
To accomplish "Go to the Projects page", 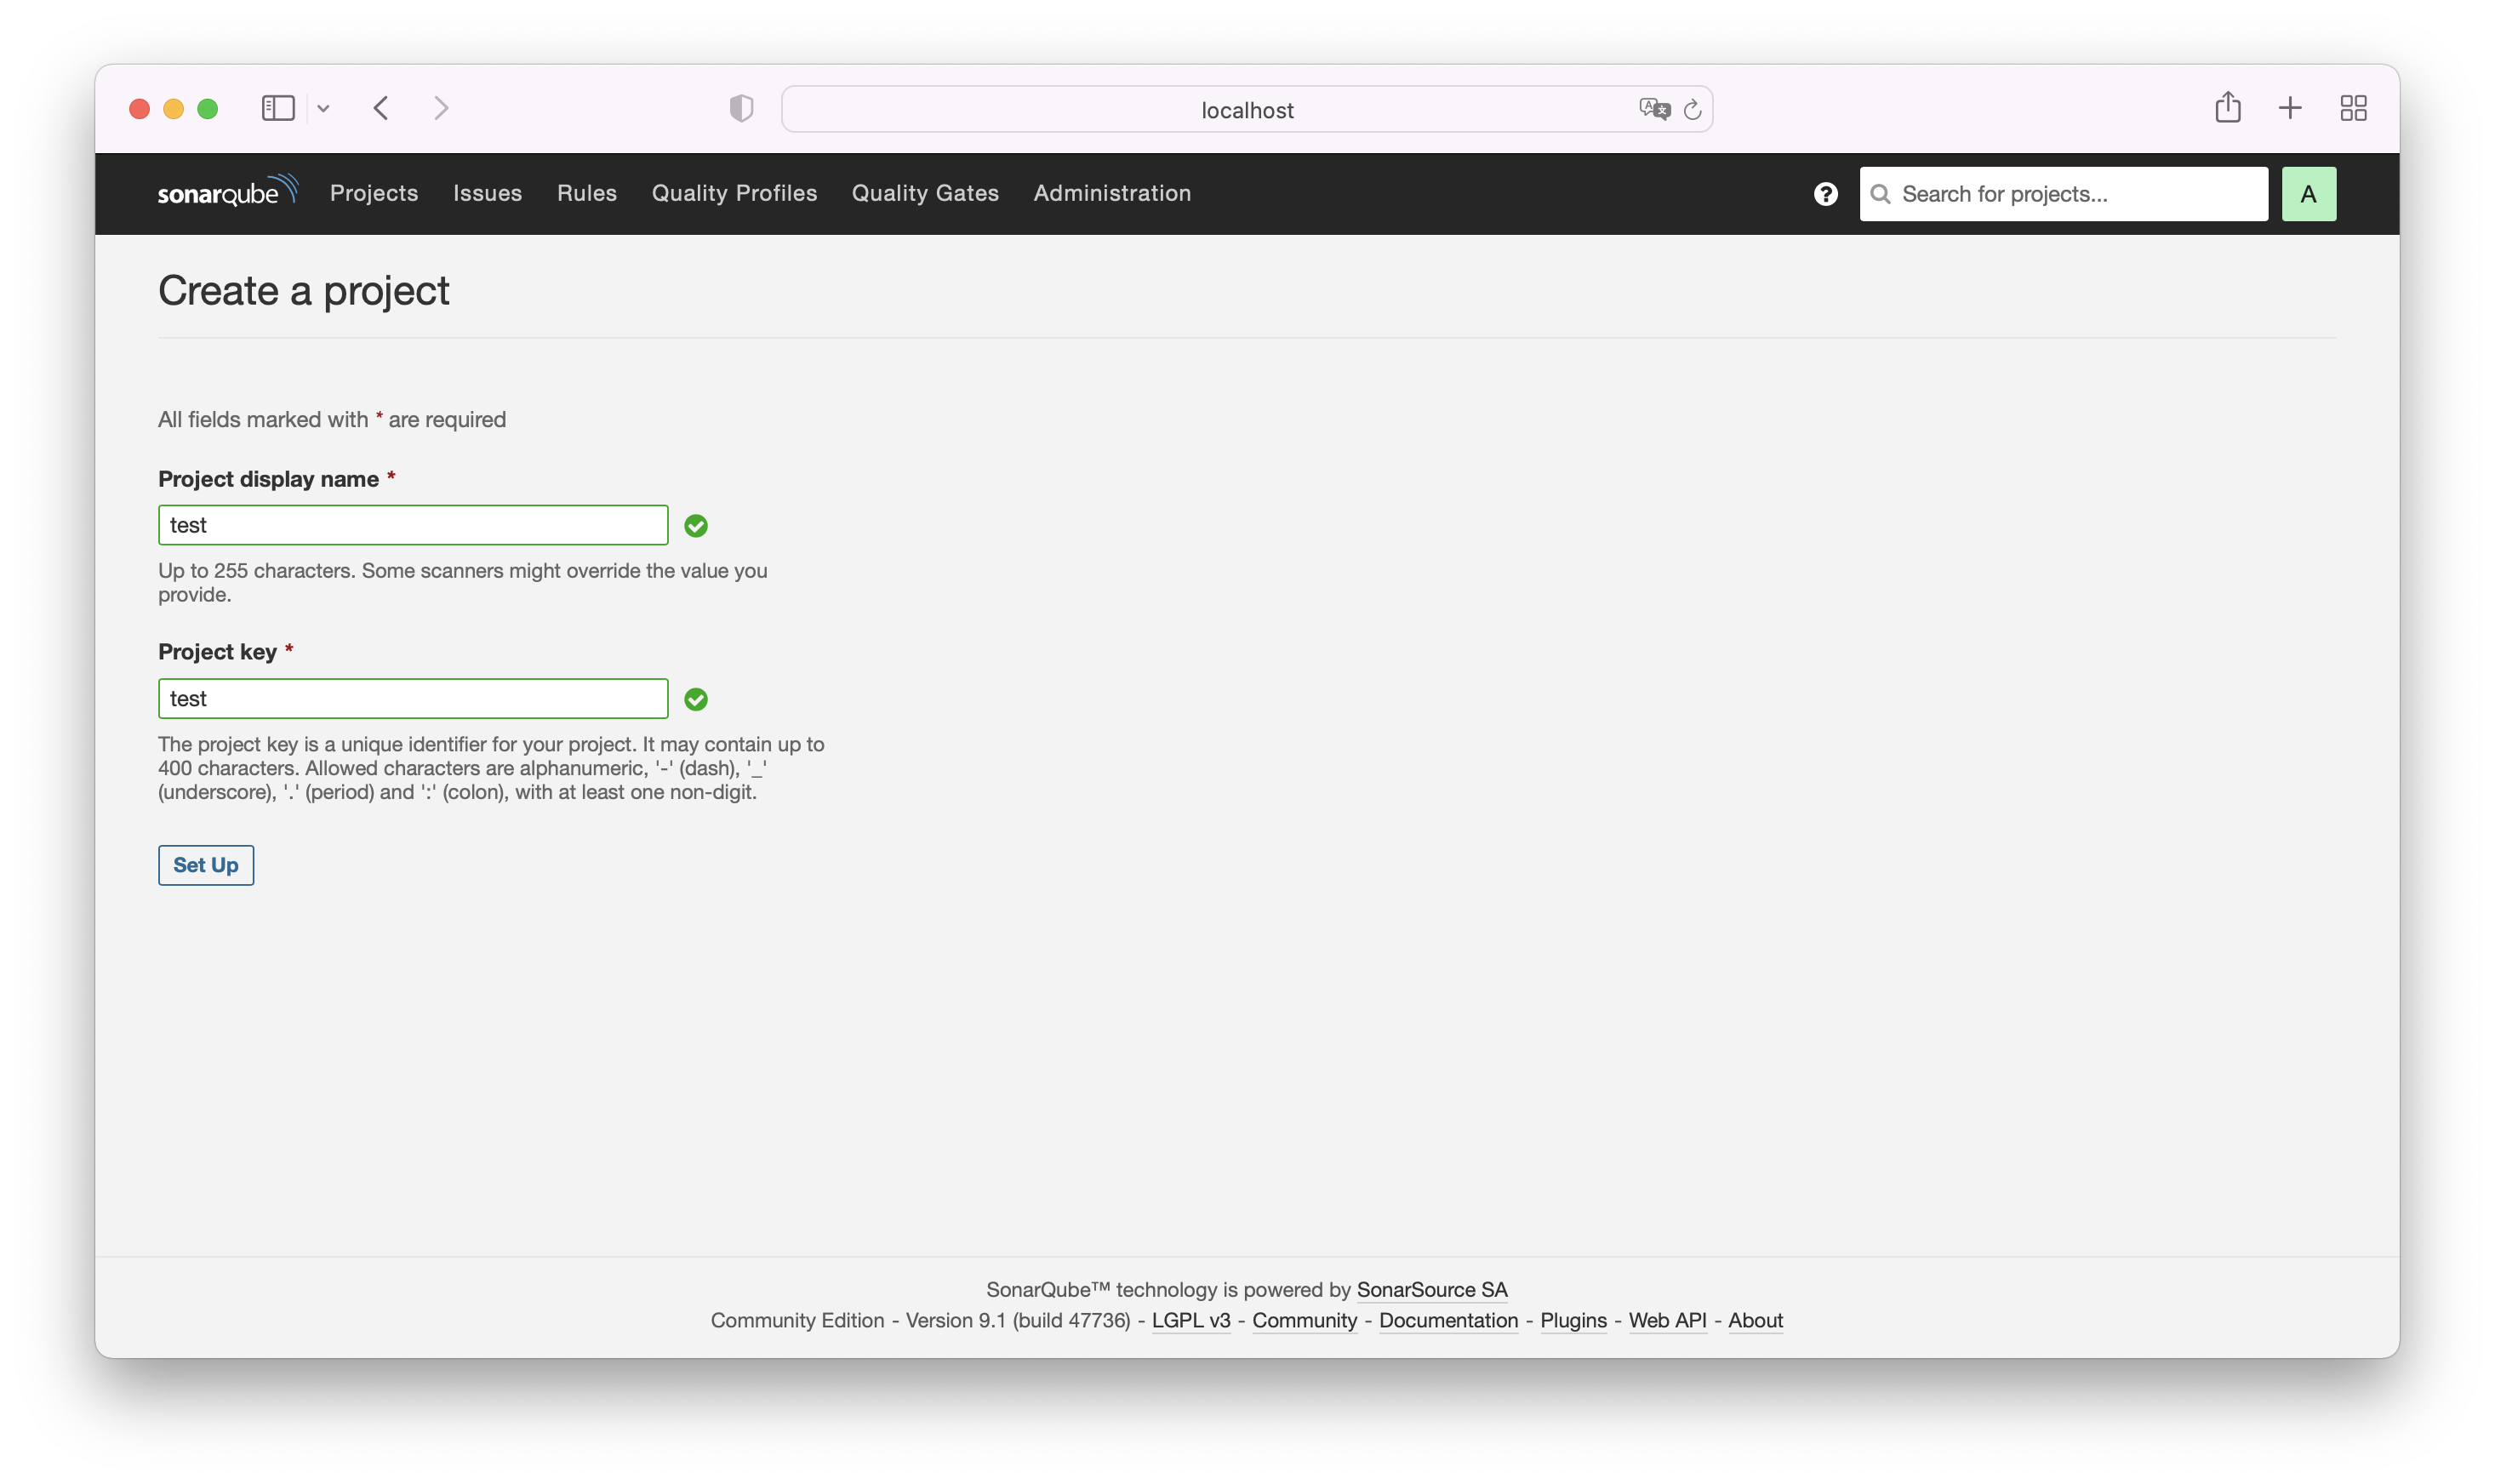I will 374,193.
